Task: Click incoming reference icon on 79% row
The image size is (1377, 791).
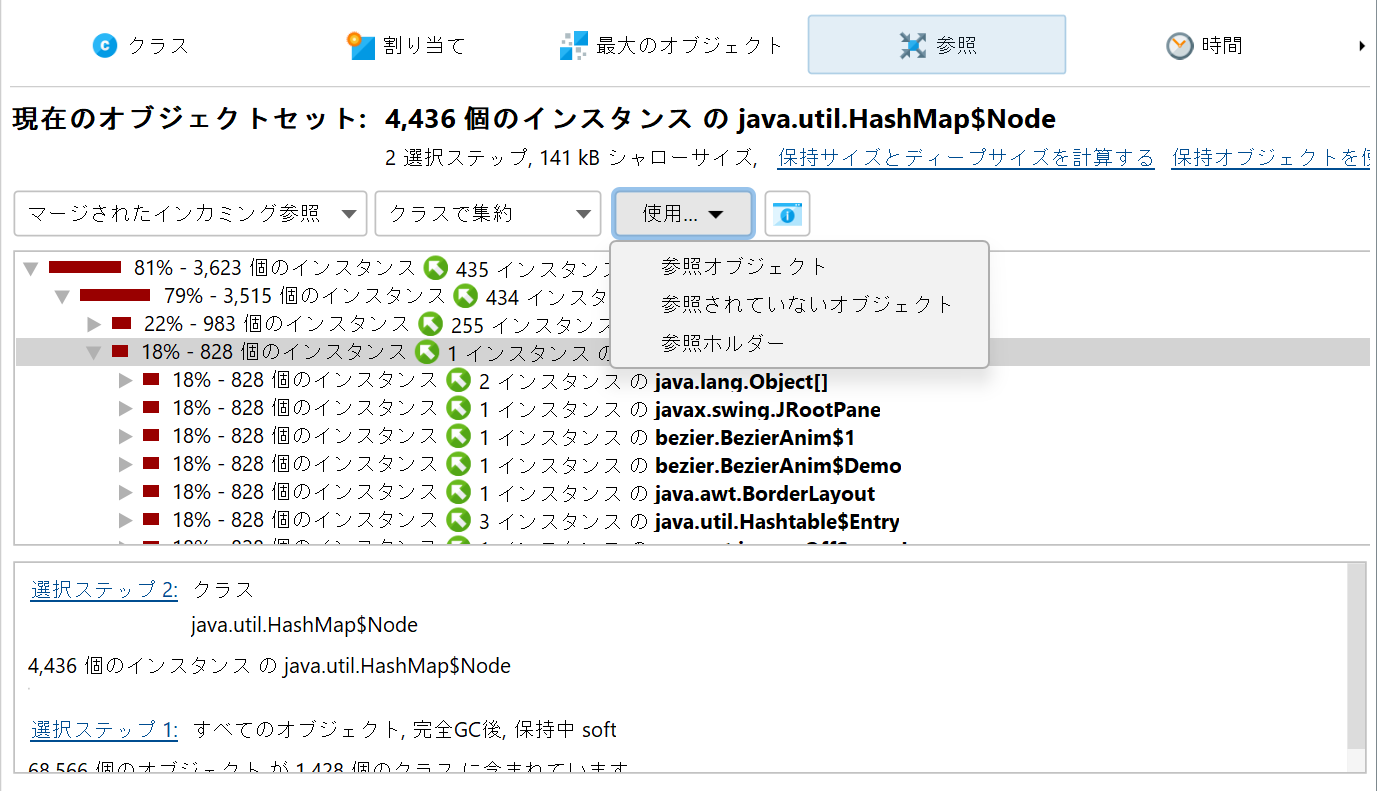Action: click(465, 296)
